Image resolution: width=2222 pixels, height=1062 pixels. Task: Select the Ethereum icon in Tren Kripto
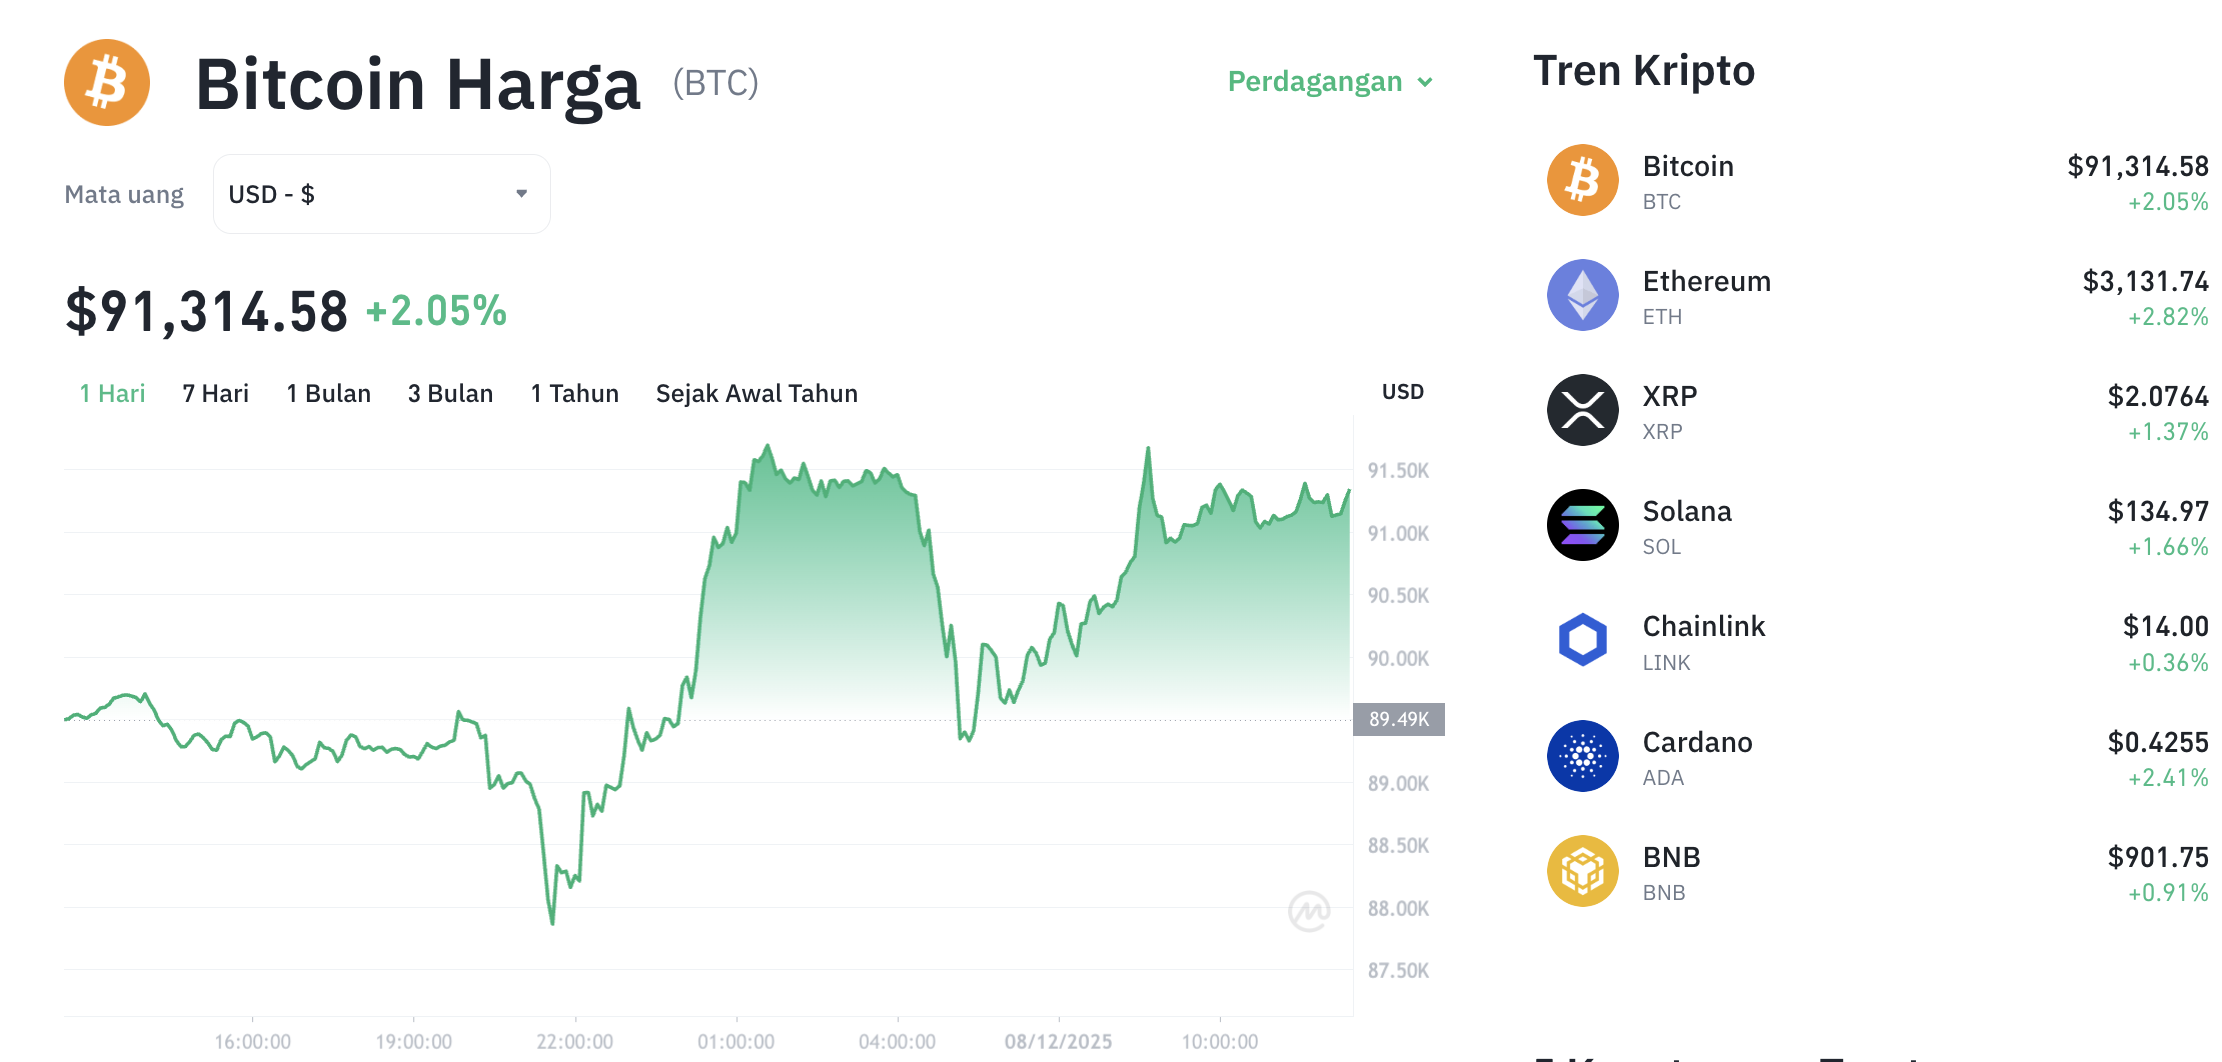(1582, 295)
